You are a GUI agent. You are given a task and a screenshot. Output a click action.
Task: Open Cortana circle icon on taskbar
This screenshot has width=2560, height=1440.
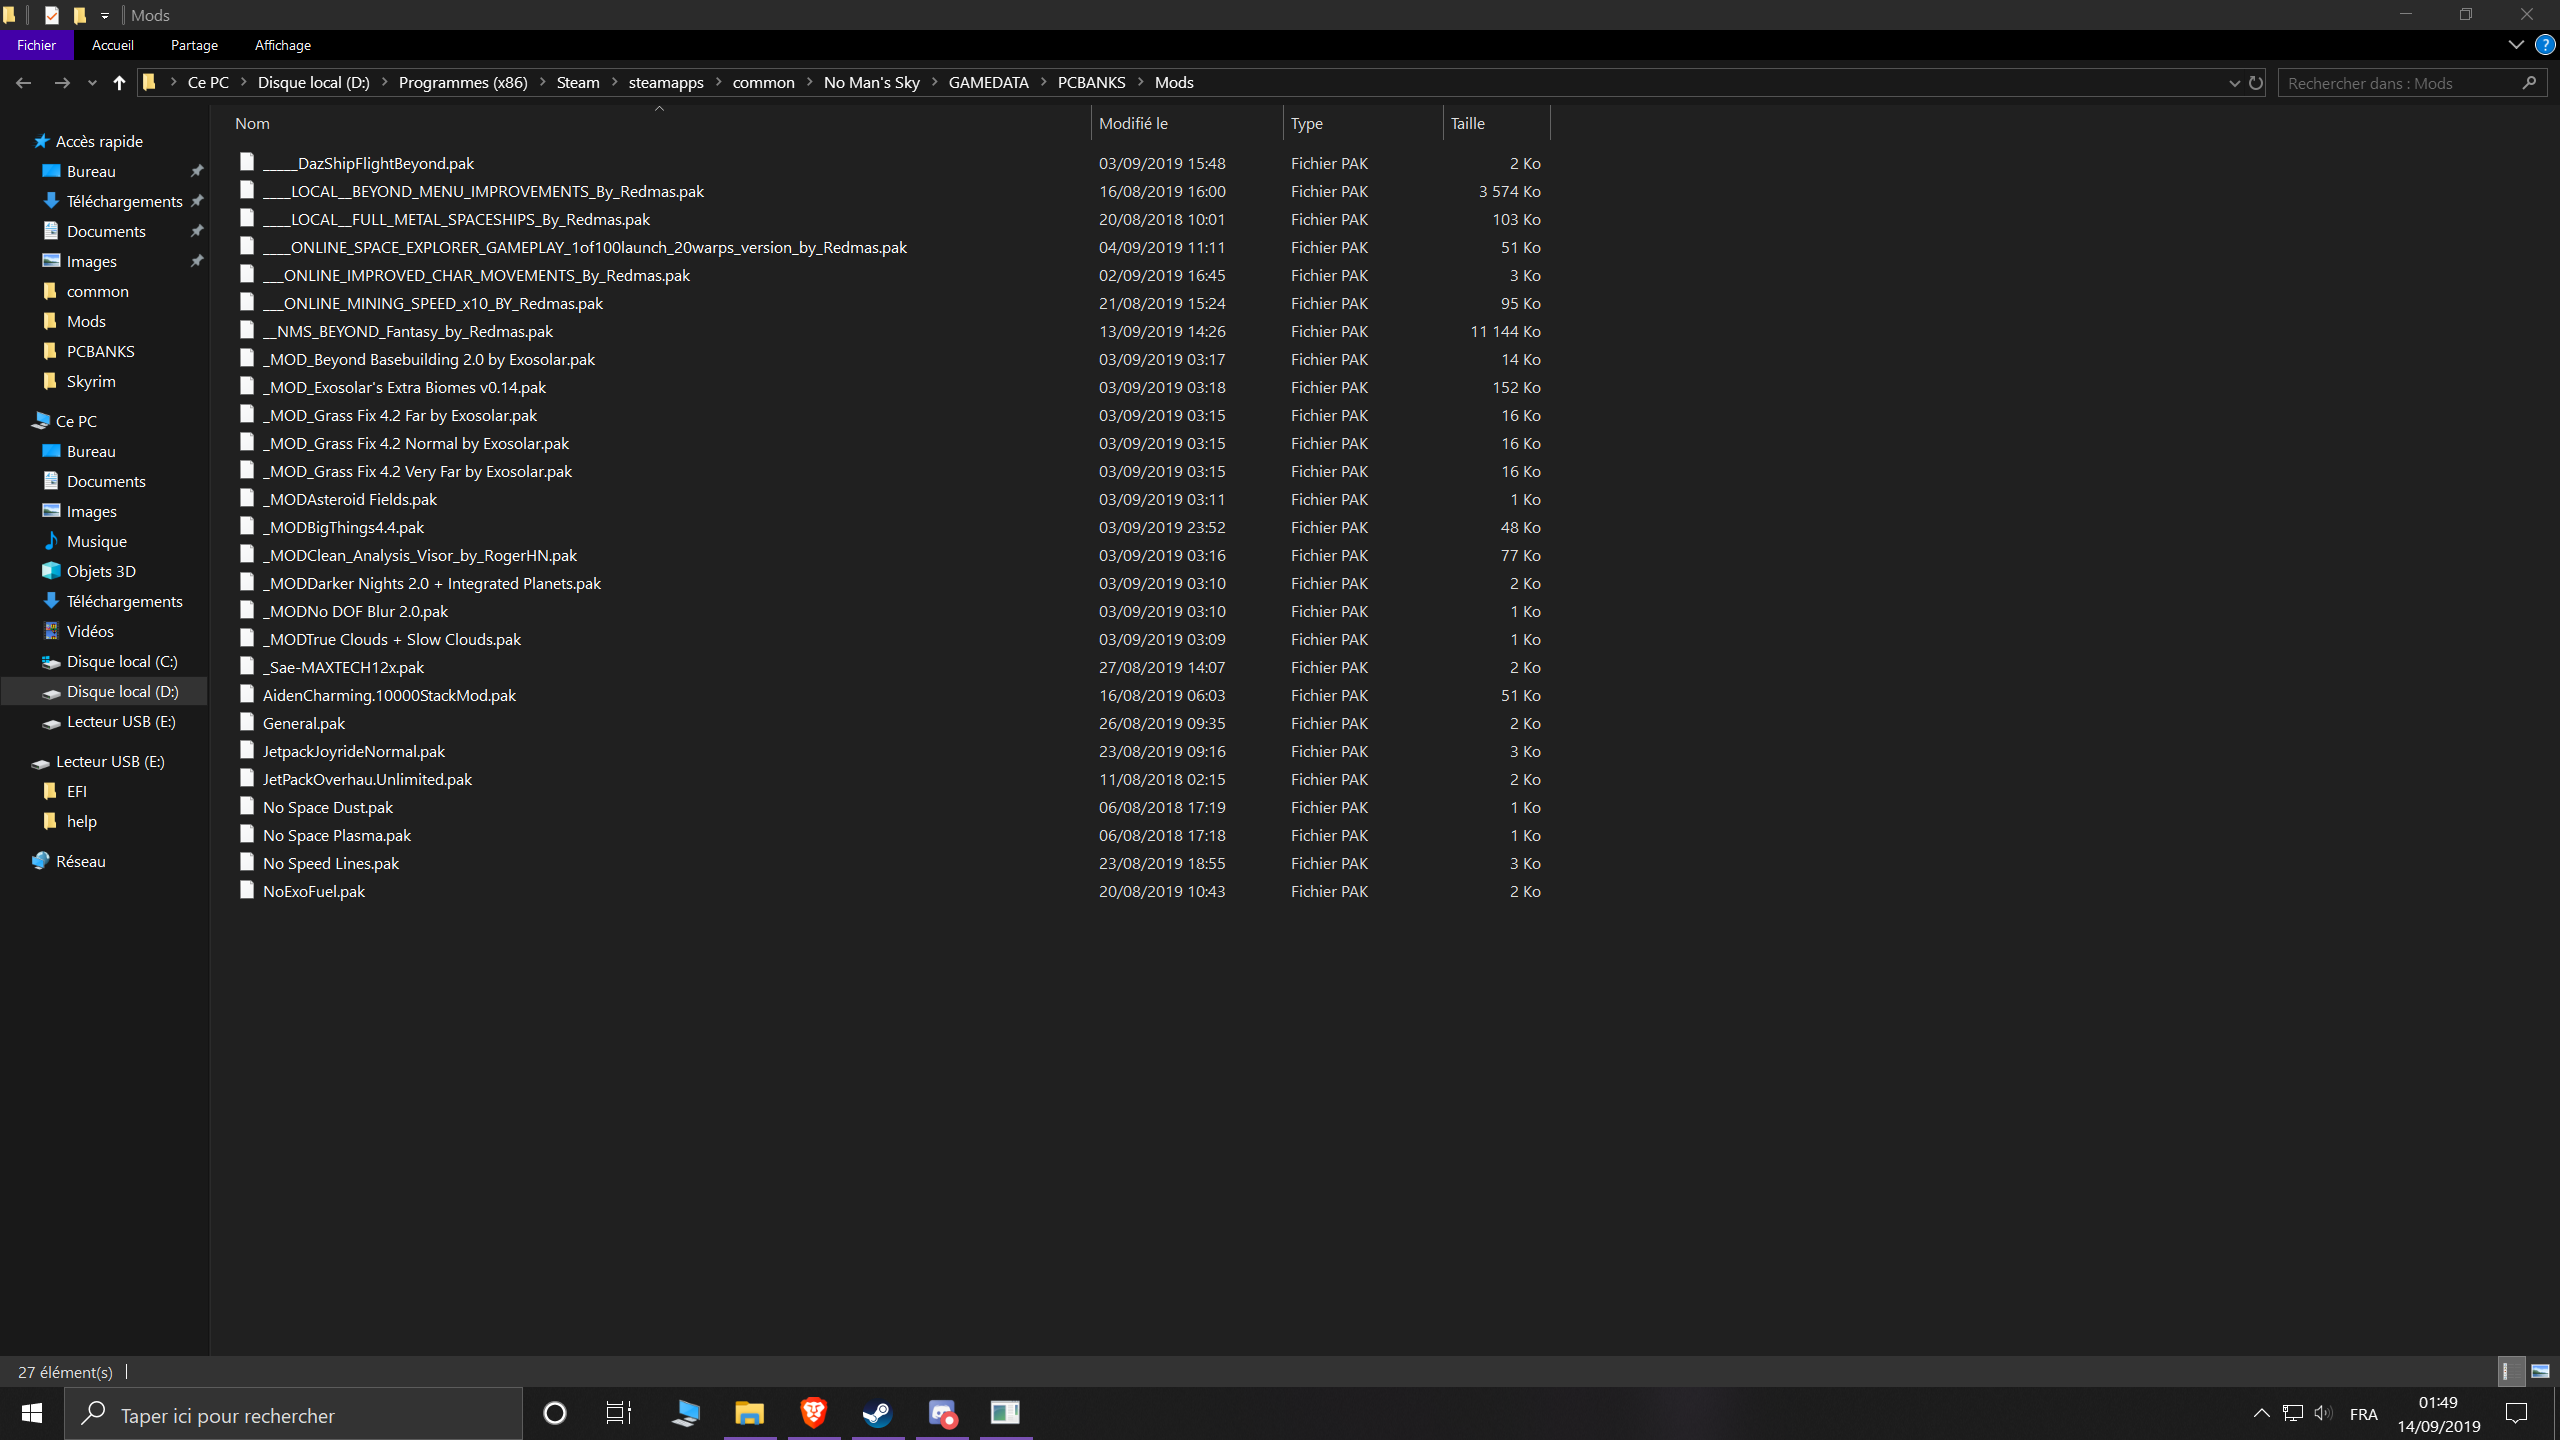554,1413
